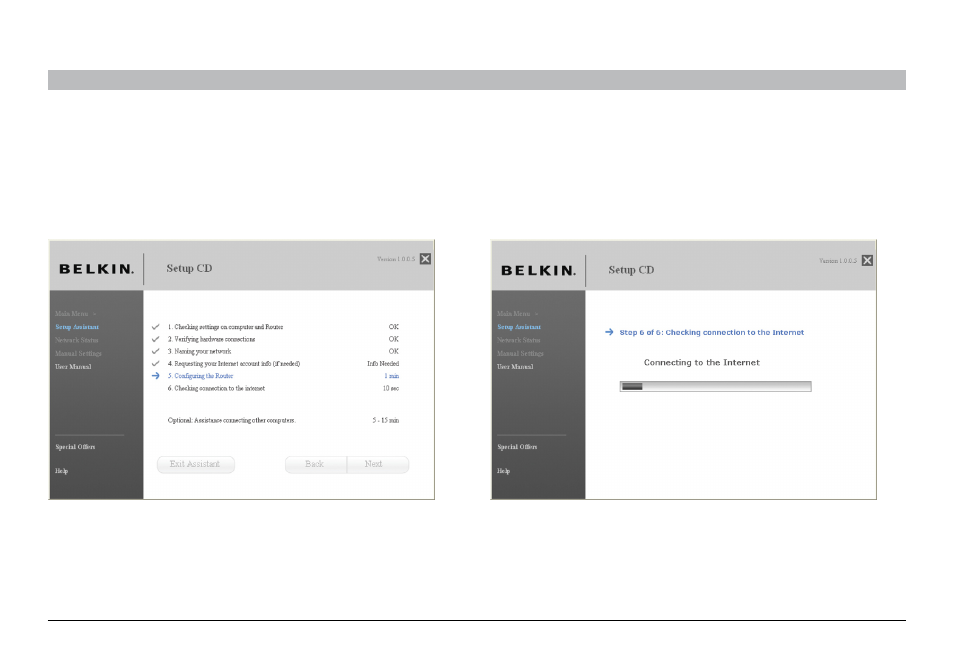954x668 pixels.
Task: Click OK status of Naming your network
Action: [394, 352]
